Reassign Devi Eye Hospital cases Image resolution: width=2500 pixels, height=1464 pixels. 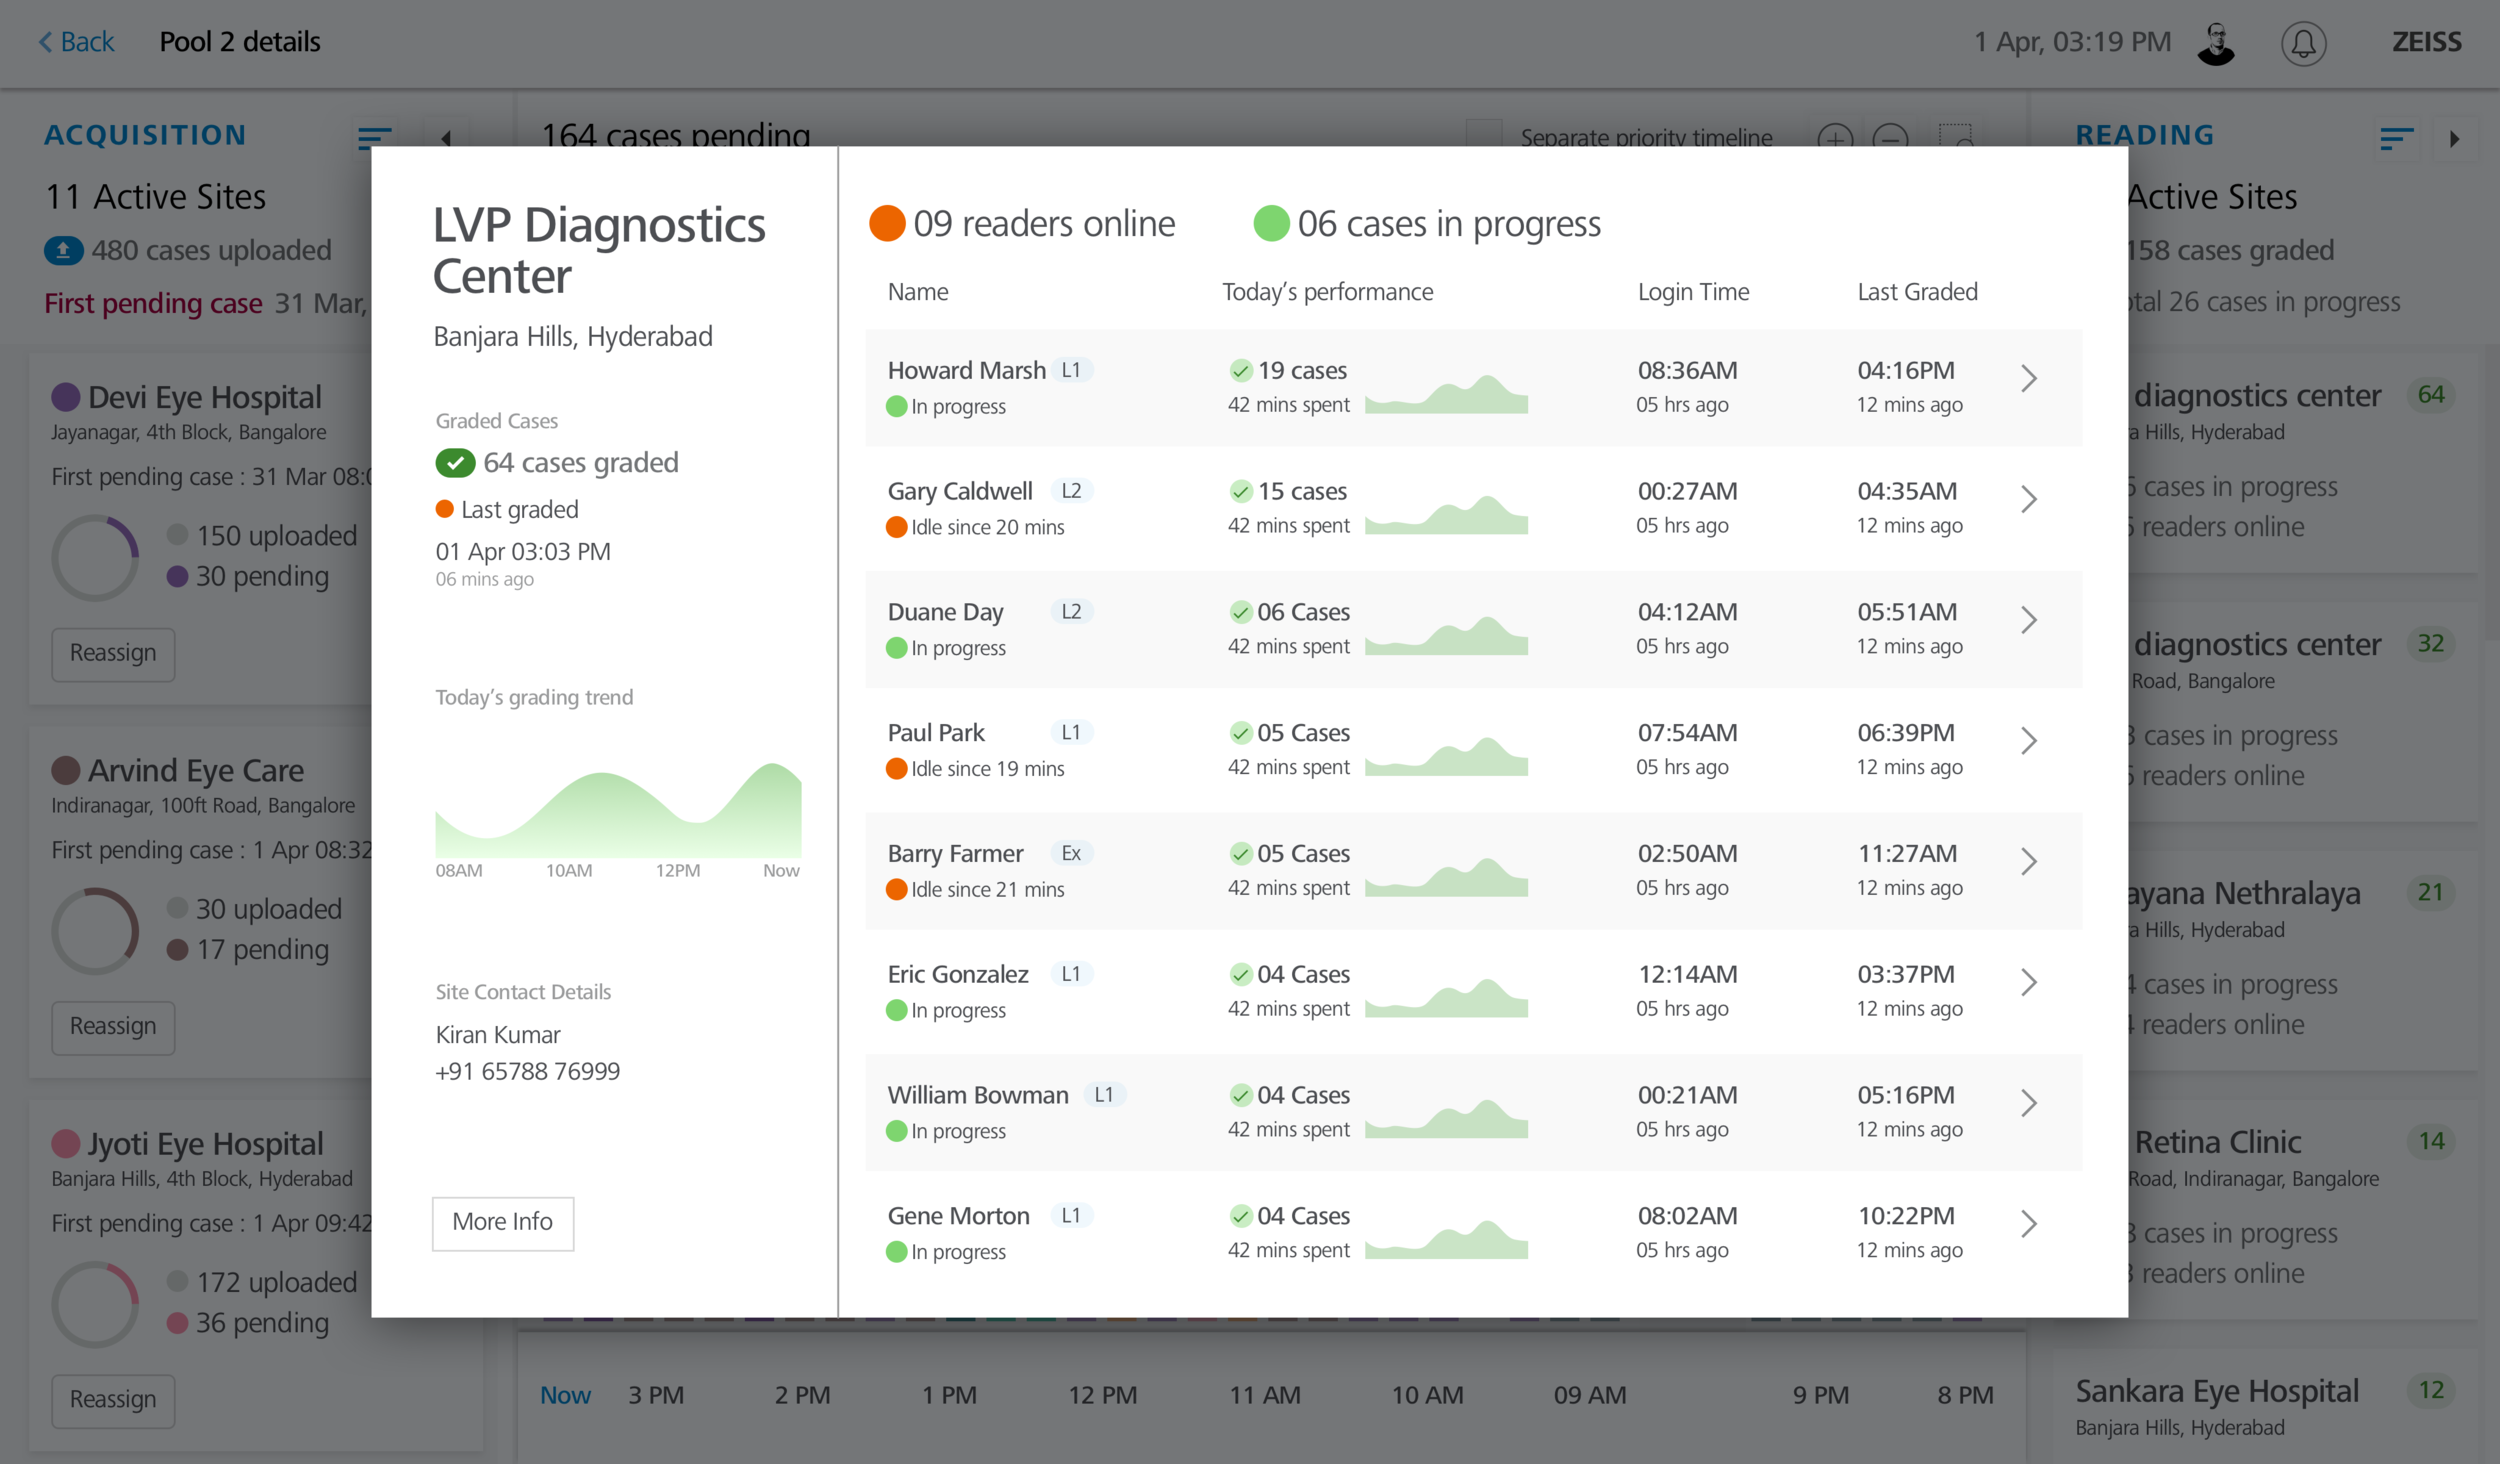coord(113,654)
